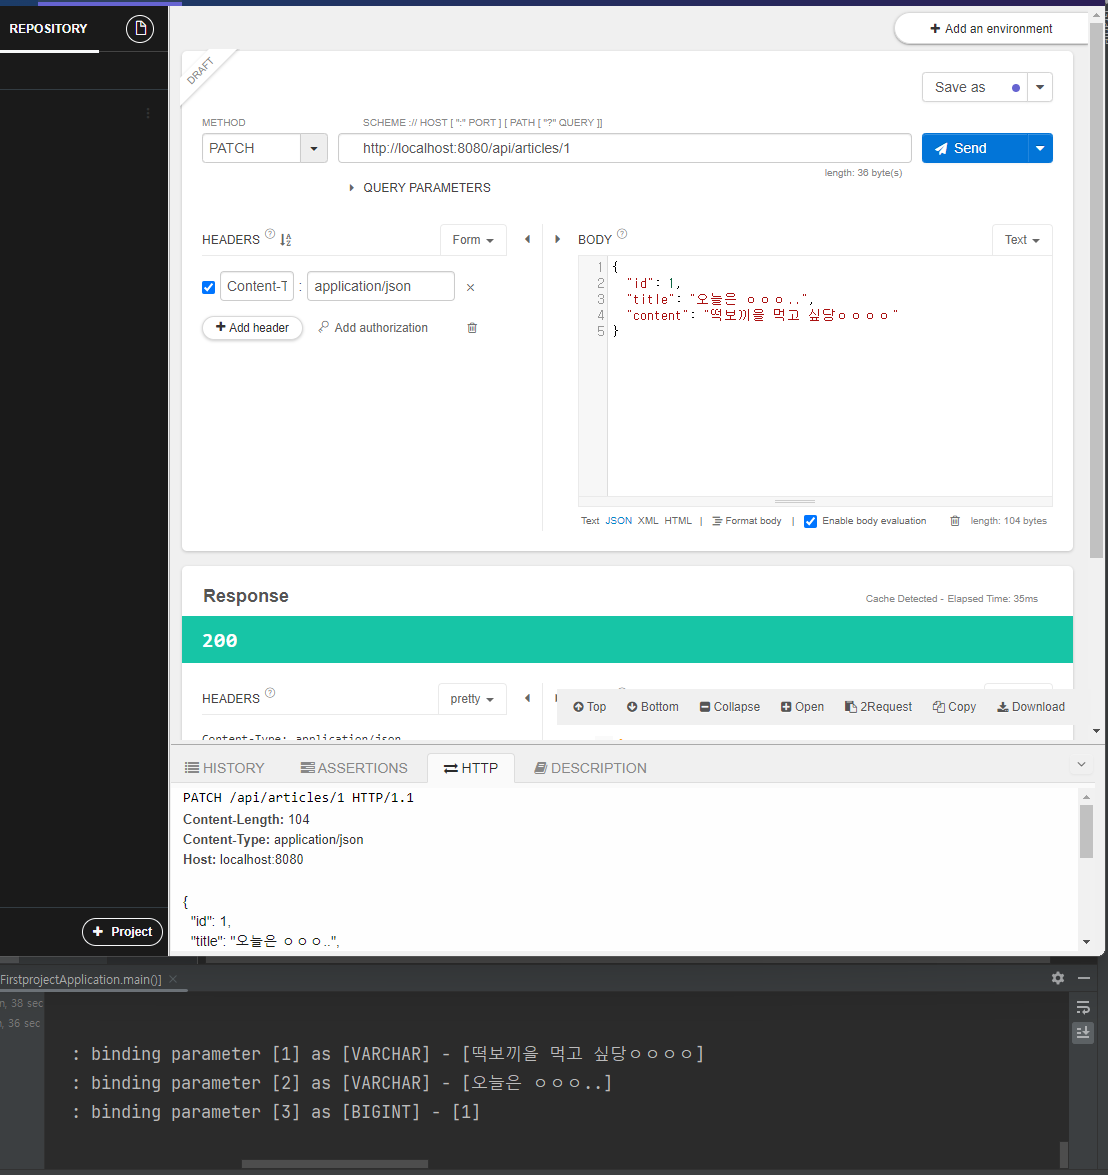Copy response with 2Request
Viewport: 1108px width, 1175px height.
coord(878,707)
